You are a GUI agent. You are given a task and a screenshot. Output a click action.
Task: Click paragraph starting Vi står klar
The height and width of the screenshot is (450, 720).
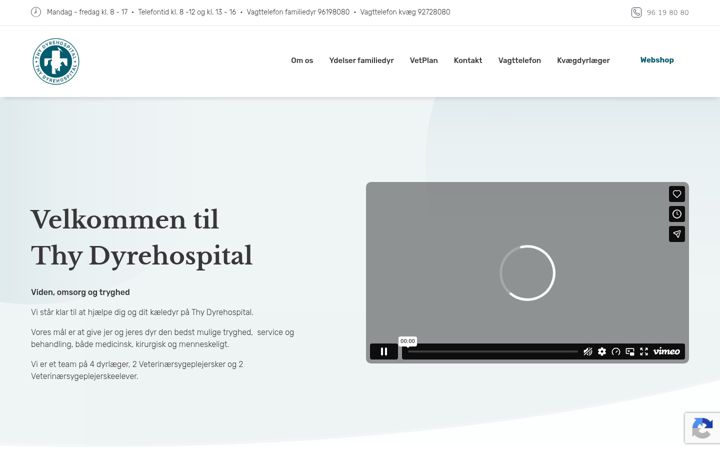tap(142, 312)
